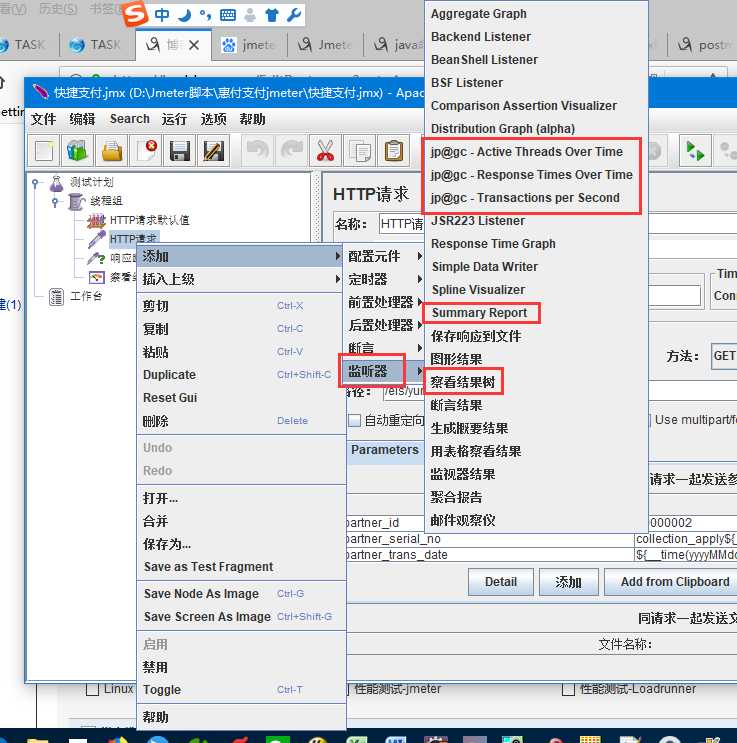Click the 路径 path input field
Image resolution: width=737 pixels, height=743 pixels.
(404, 391)
